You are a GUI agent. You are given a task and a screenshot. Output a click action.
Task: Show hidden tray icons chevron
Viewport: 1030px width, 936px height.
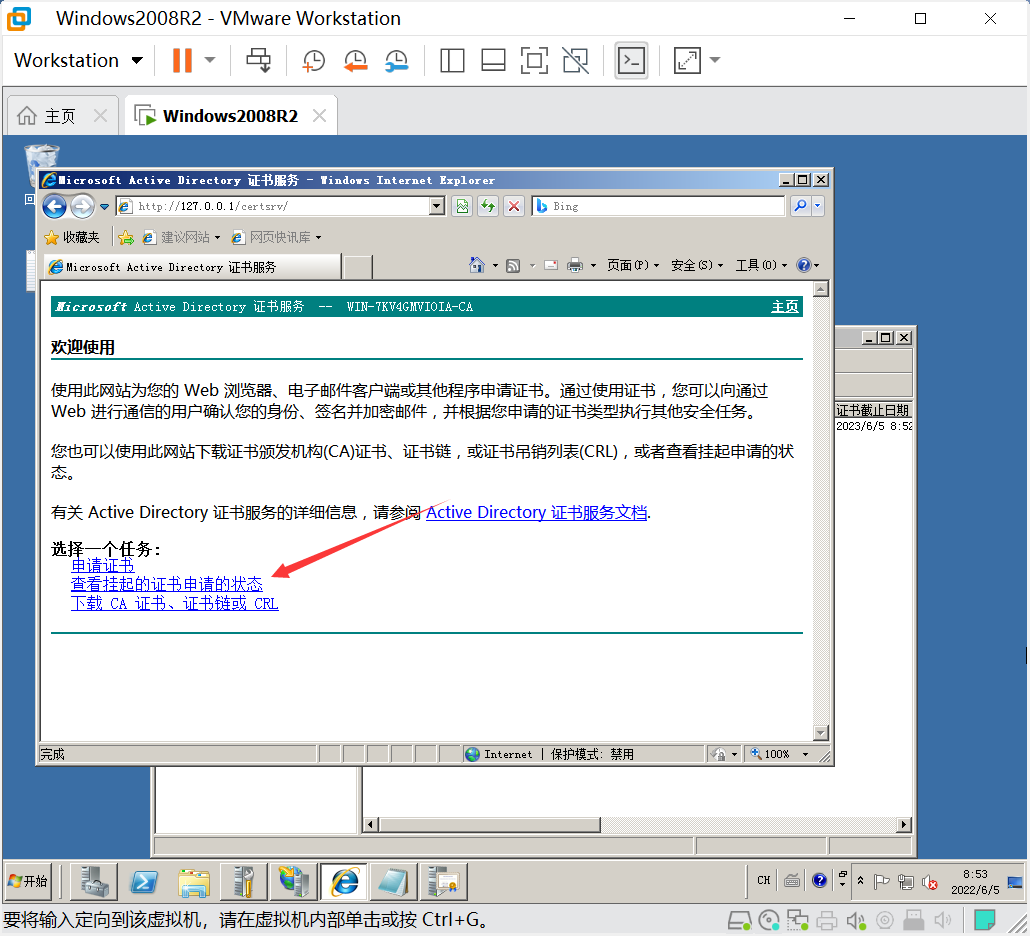(861, 881)
